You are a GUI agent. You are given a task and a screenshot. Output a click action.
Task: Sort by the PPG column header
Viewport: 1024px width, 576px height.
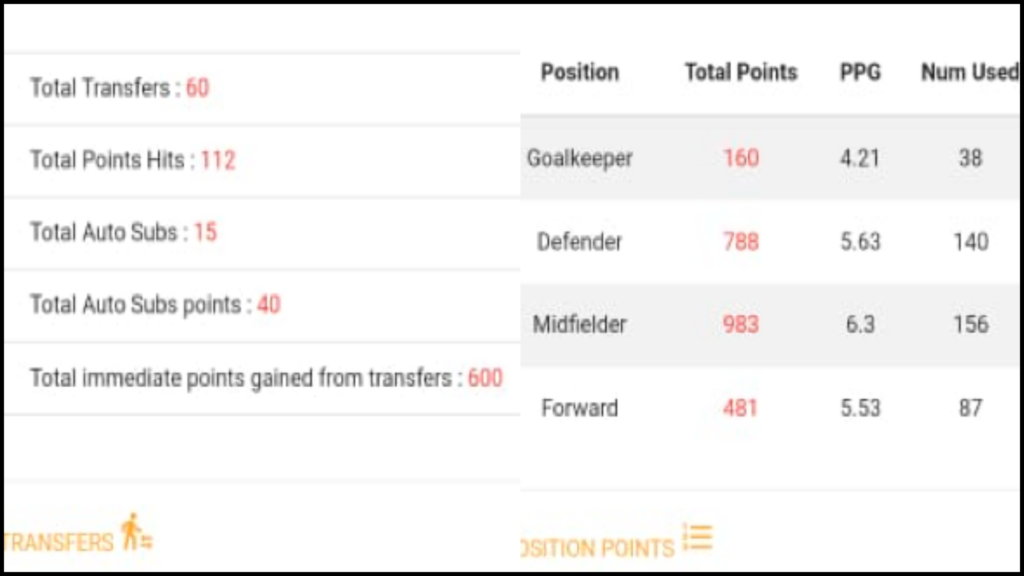coord(860,72)
